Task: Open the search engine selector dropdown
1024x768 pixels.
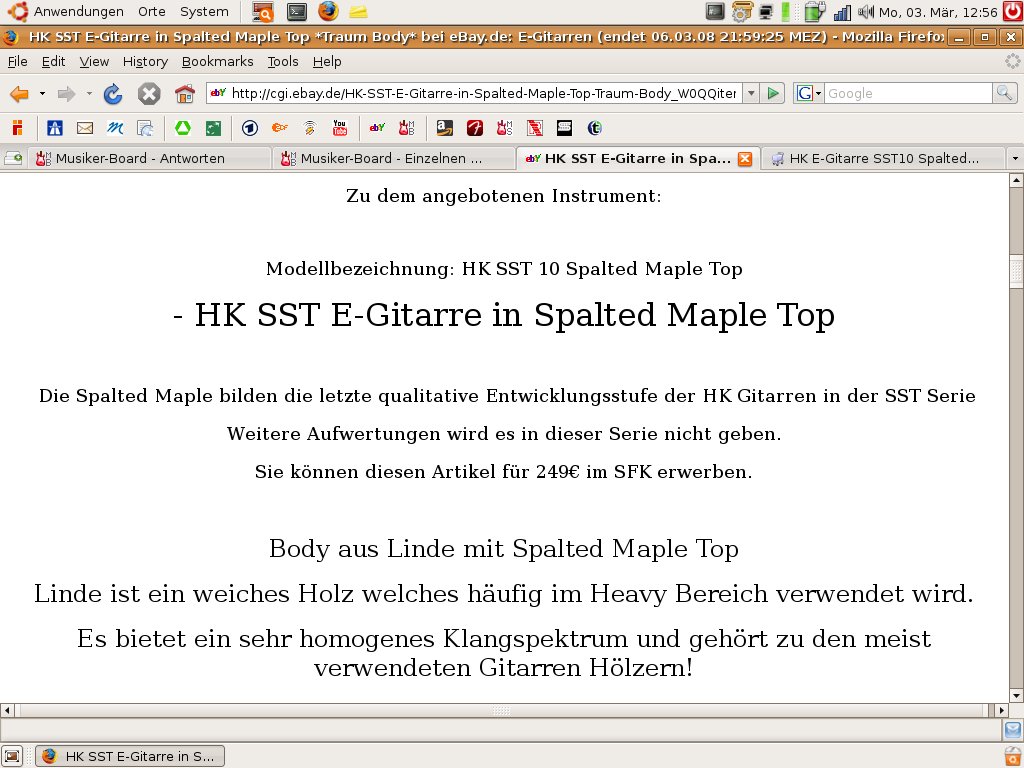Action: pos(808,93)
